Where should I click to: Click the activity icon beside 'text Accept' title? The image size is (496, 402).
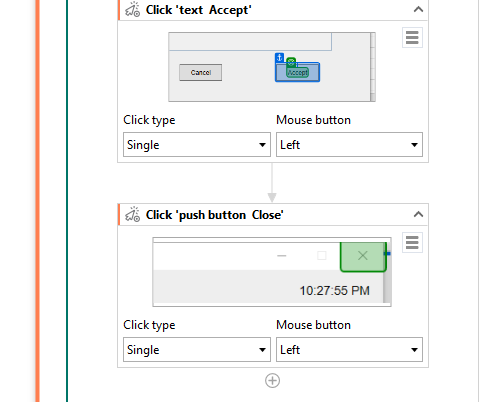tap(133, 9)
